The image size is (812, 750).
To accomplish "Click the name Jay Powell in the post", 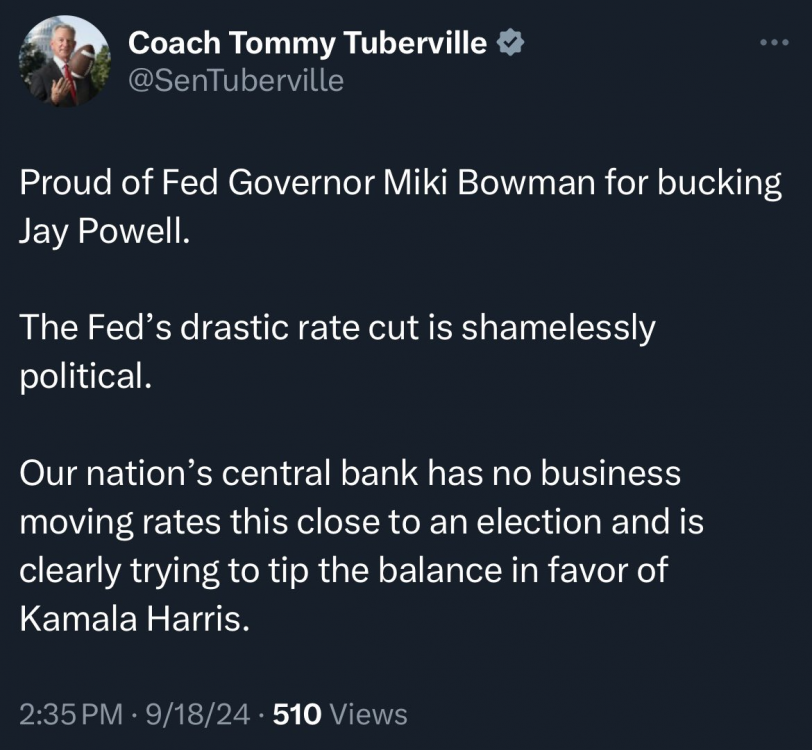I will click(x=102, y=233).
